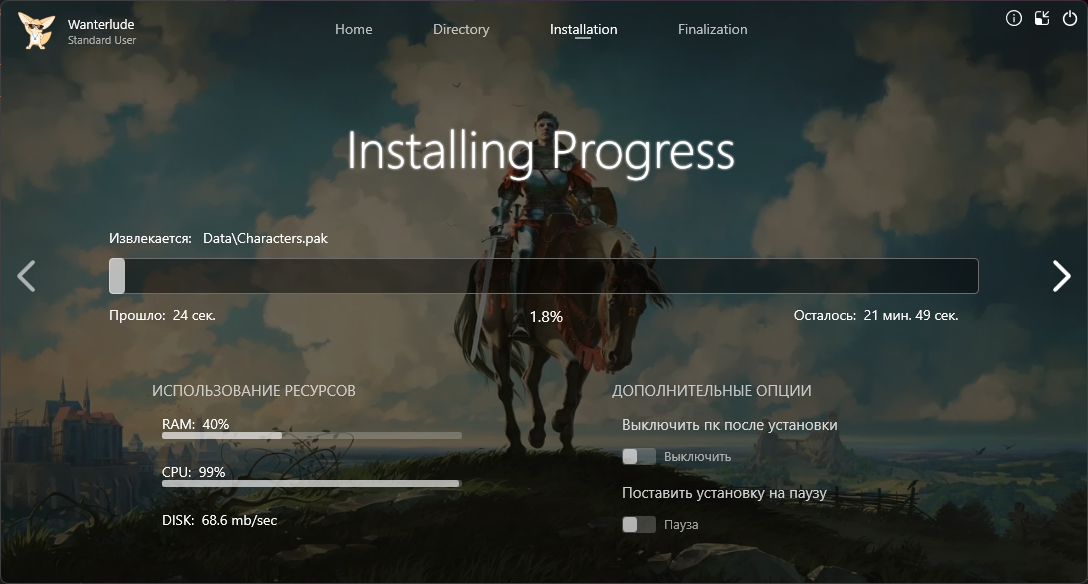
Task: Advance with the right chevron arrow
Action: (1061, 276)
